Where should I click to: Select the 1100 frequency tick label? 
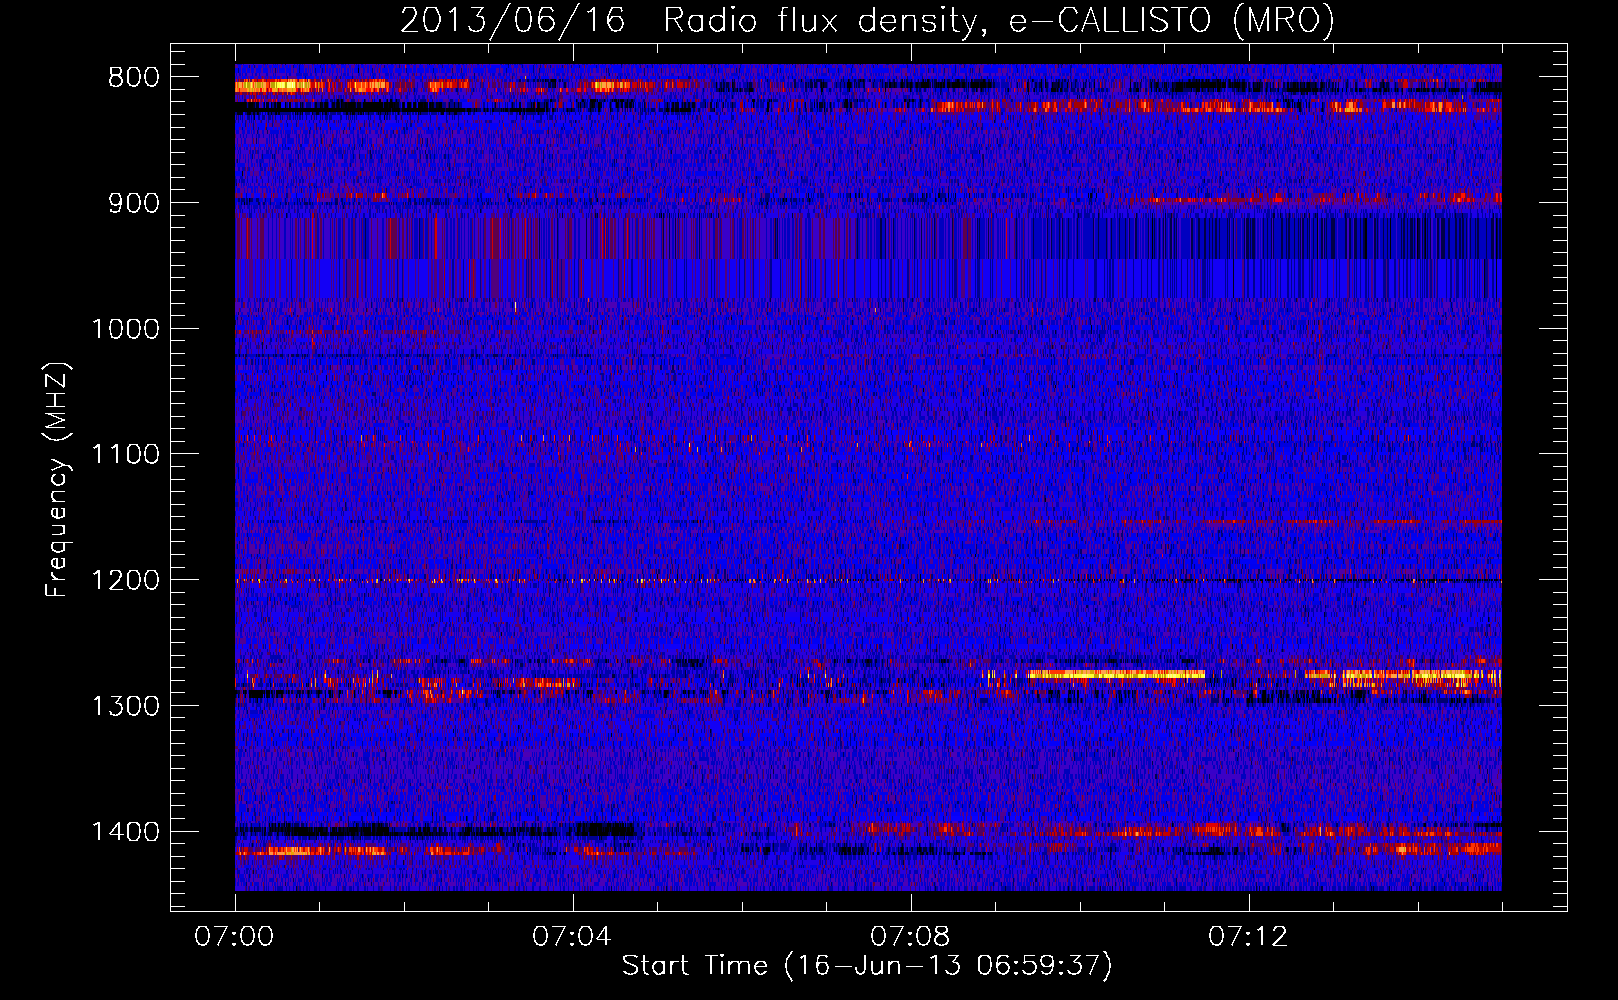(x=125, y=455)
